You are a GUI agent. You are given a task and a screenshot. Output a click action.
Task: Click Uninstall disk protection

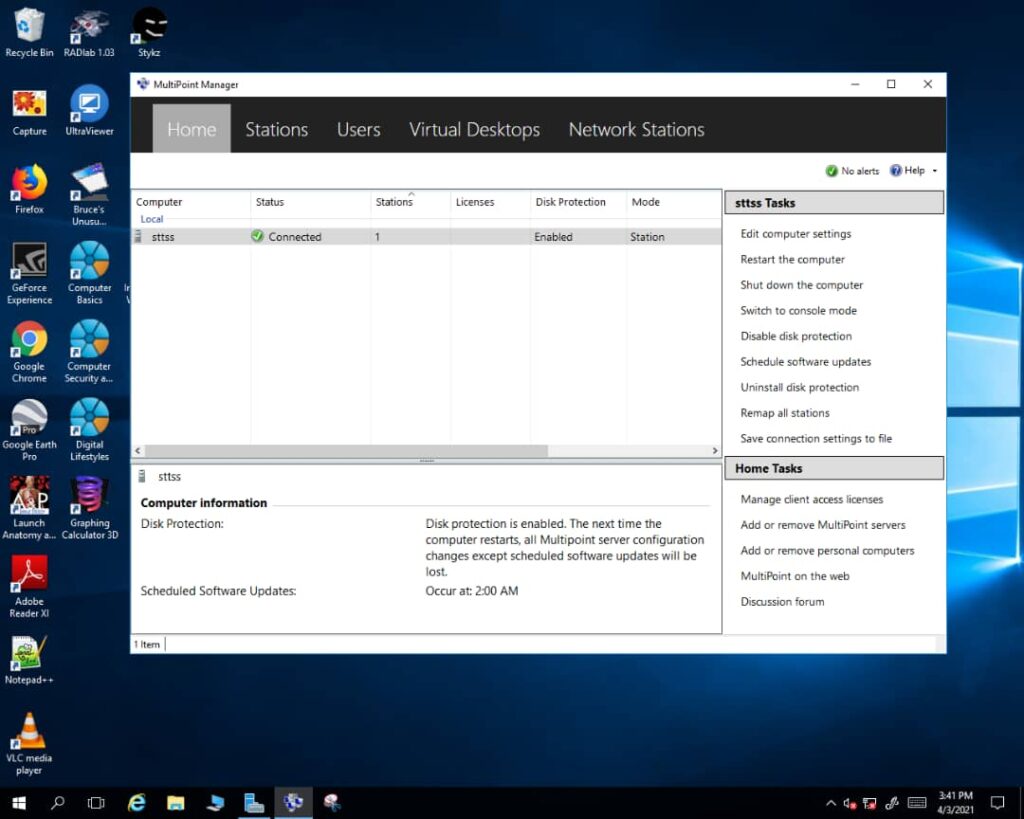[799, 387]
